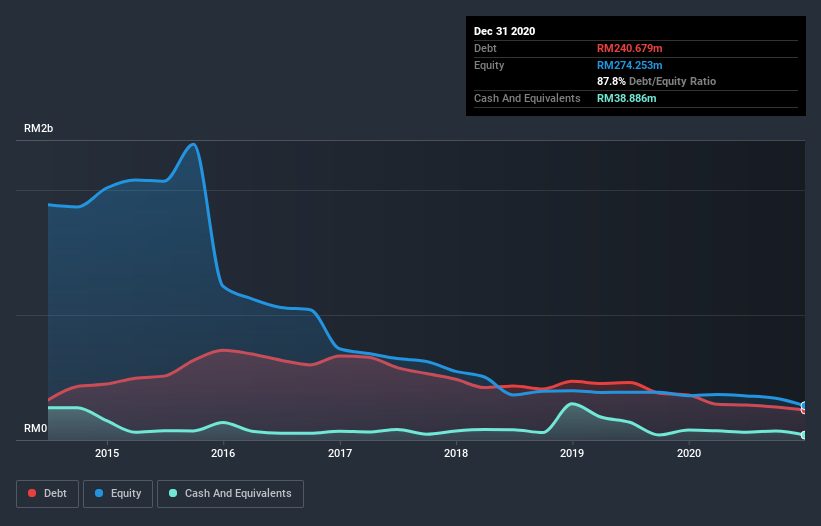Click the RM274.253m equity value

629,65
